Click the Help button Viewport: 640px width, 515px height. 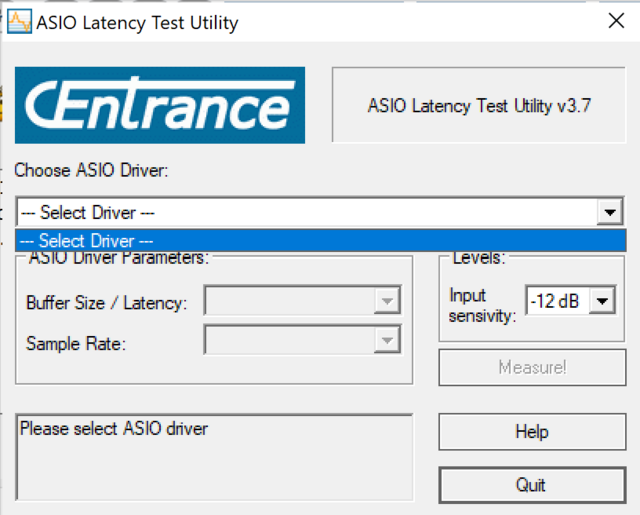pos(532,432)
